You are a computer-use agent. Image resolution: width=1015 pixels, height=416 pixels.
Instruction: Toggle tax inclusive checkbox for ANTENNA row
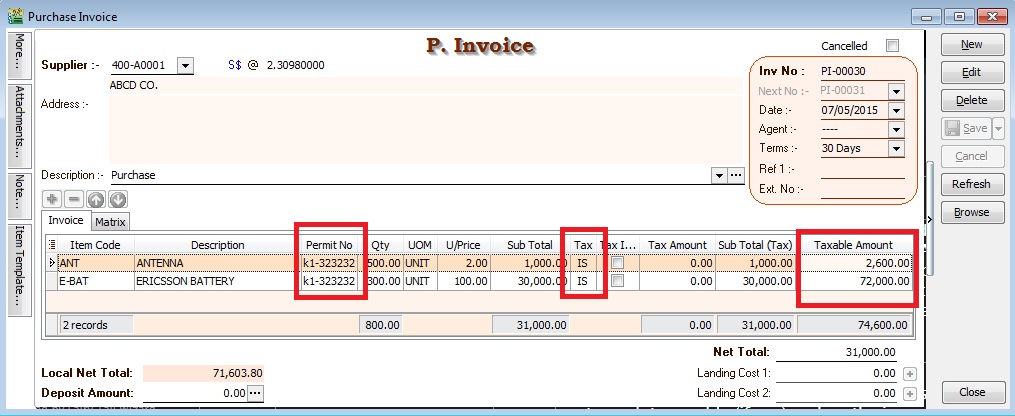click(618, 263)
